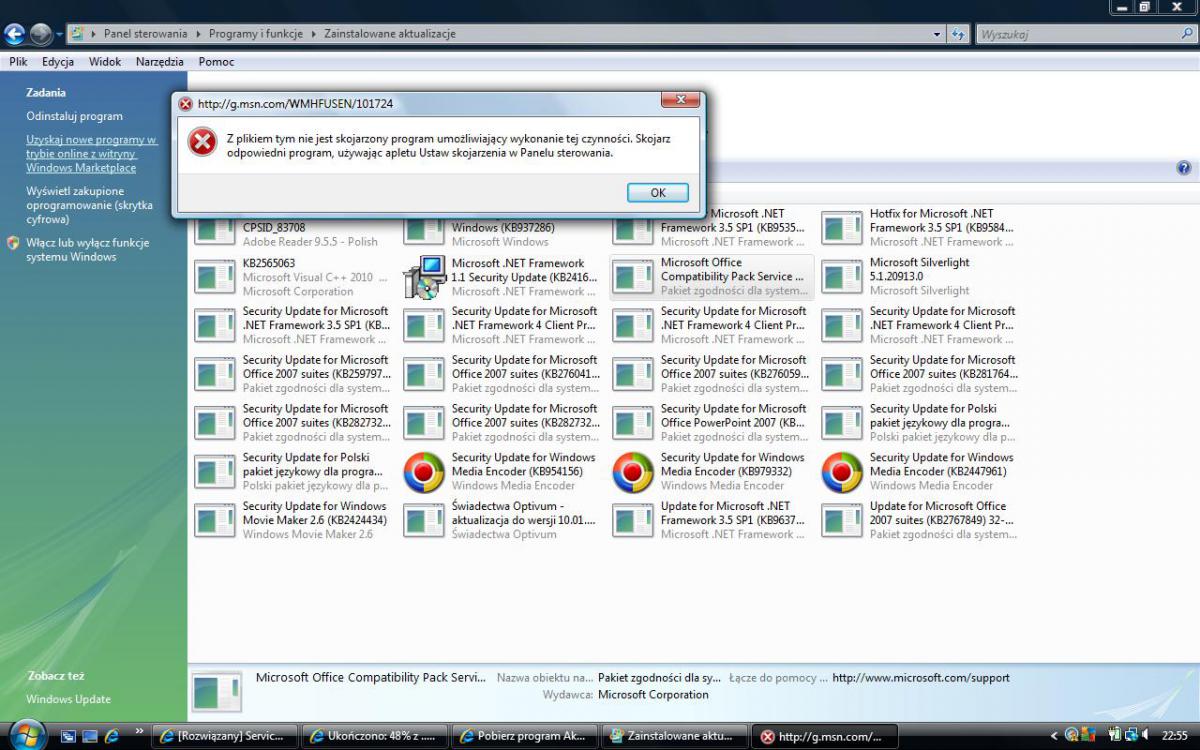Select the CPSID_83708 Adobe Reader update icon
This screenshot has width=1200, height=750.
pyautogui.click(x=214, y=229)
